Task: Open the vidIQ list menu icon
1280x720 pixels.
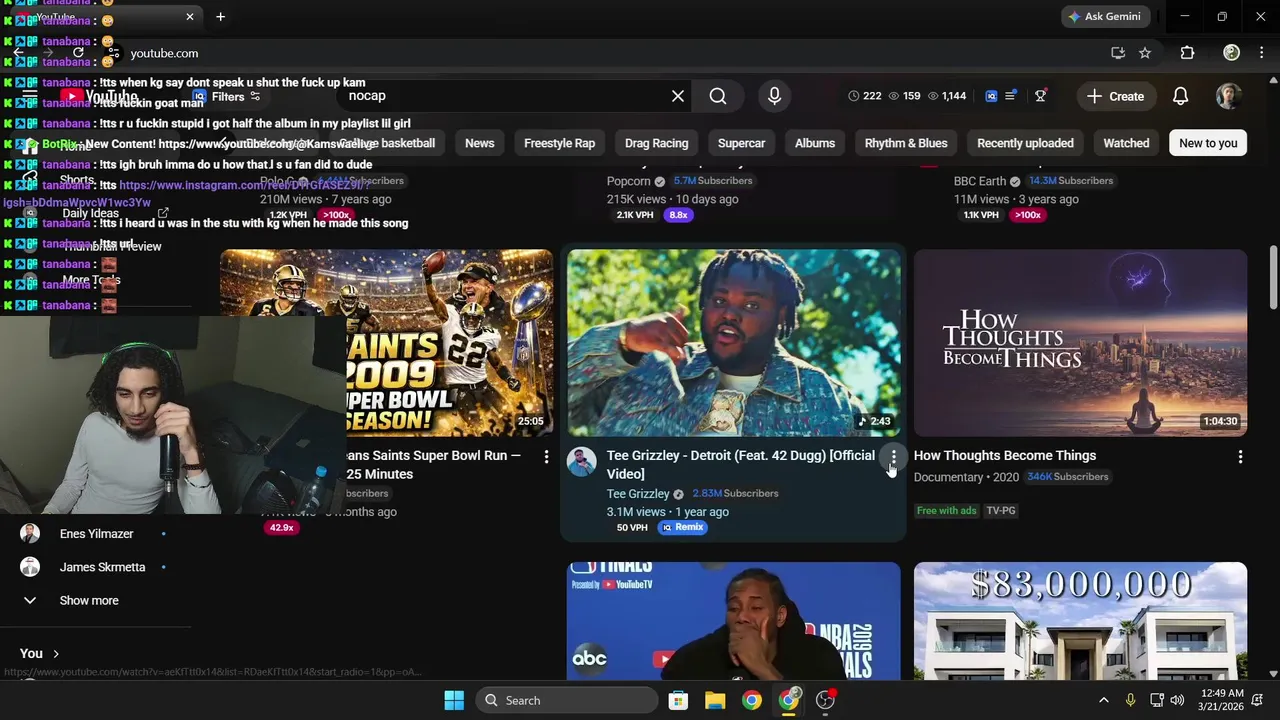Action: pyautogui.click(x=1010, y=96)
